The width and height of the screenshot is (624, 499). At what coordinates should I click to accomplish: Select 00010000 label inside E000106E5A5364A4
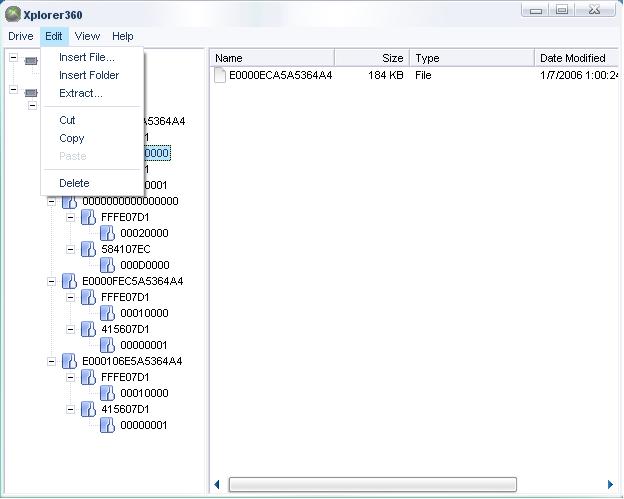pos(144,393)
